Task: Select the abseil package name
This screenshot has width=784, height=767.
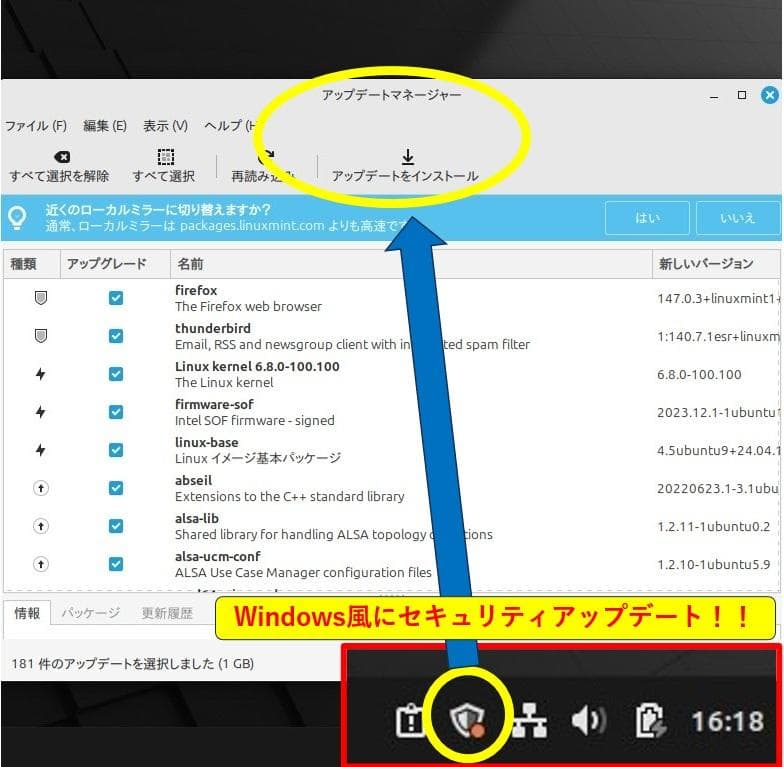Action: tap(194, 480)
